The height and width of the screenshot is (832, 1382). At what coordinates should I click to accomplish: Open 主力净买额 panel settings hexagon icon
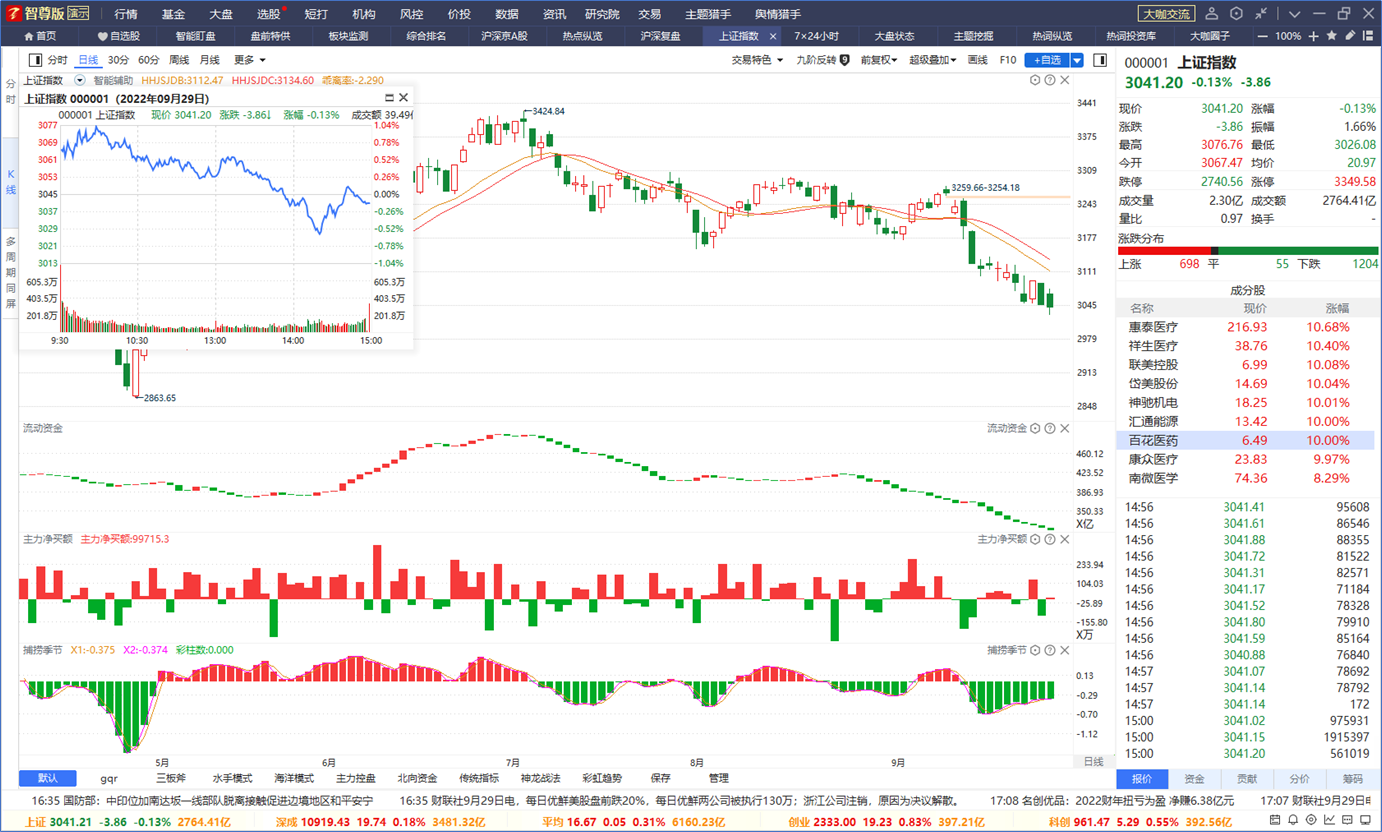[x=1035, y=539]
